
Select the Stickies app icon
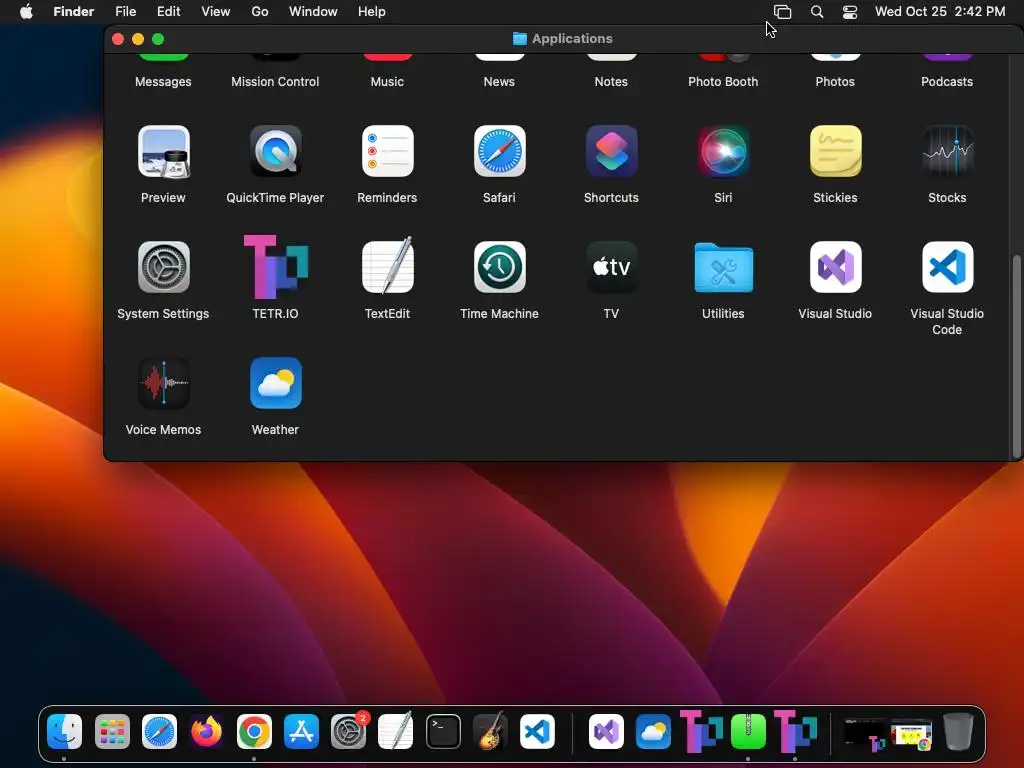coord(835,152)
